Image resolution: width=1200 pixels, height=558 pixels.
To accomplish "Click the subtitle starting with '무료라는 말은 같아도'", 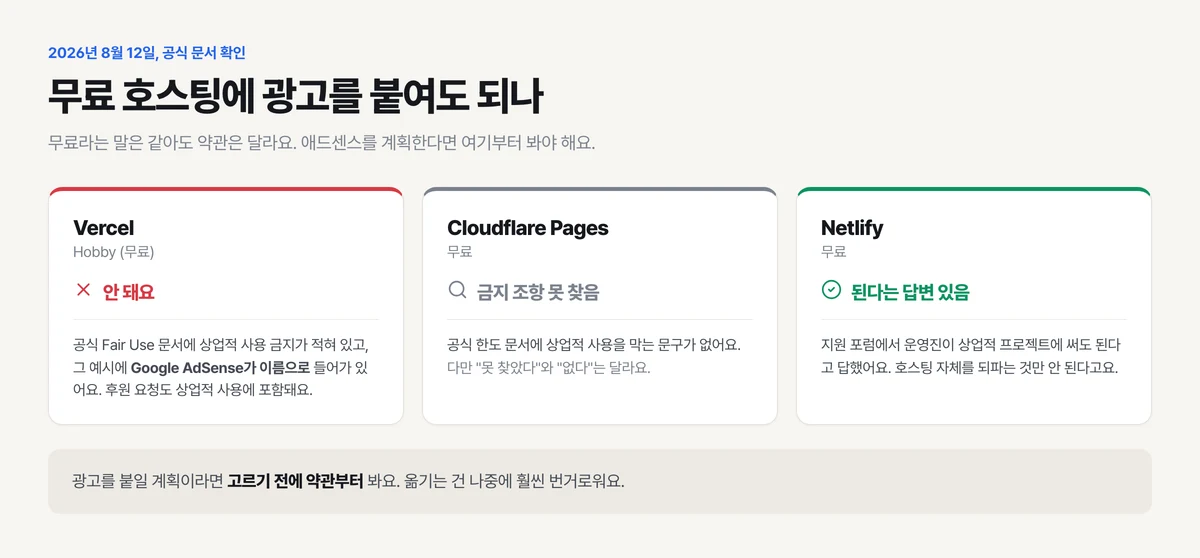I will click(x=321, y=142).
